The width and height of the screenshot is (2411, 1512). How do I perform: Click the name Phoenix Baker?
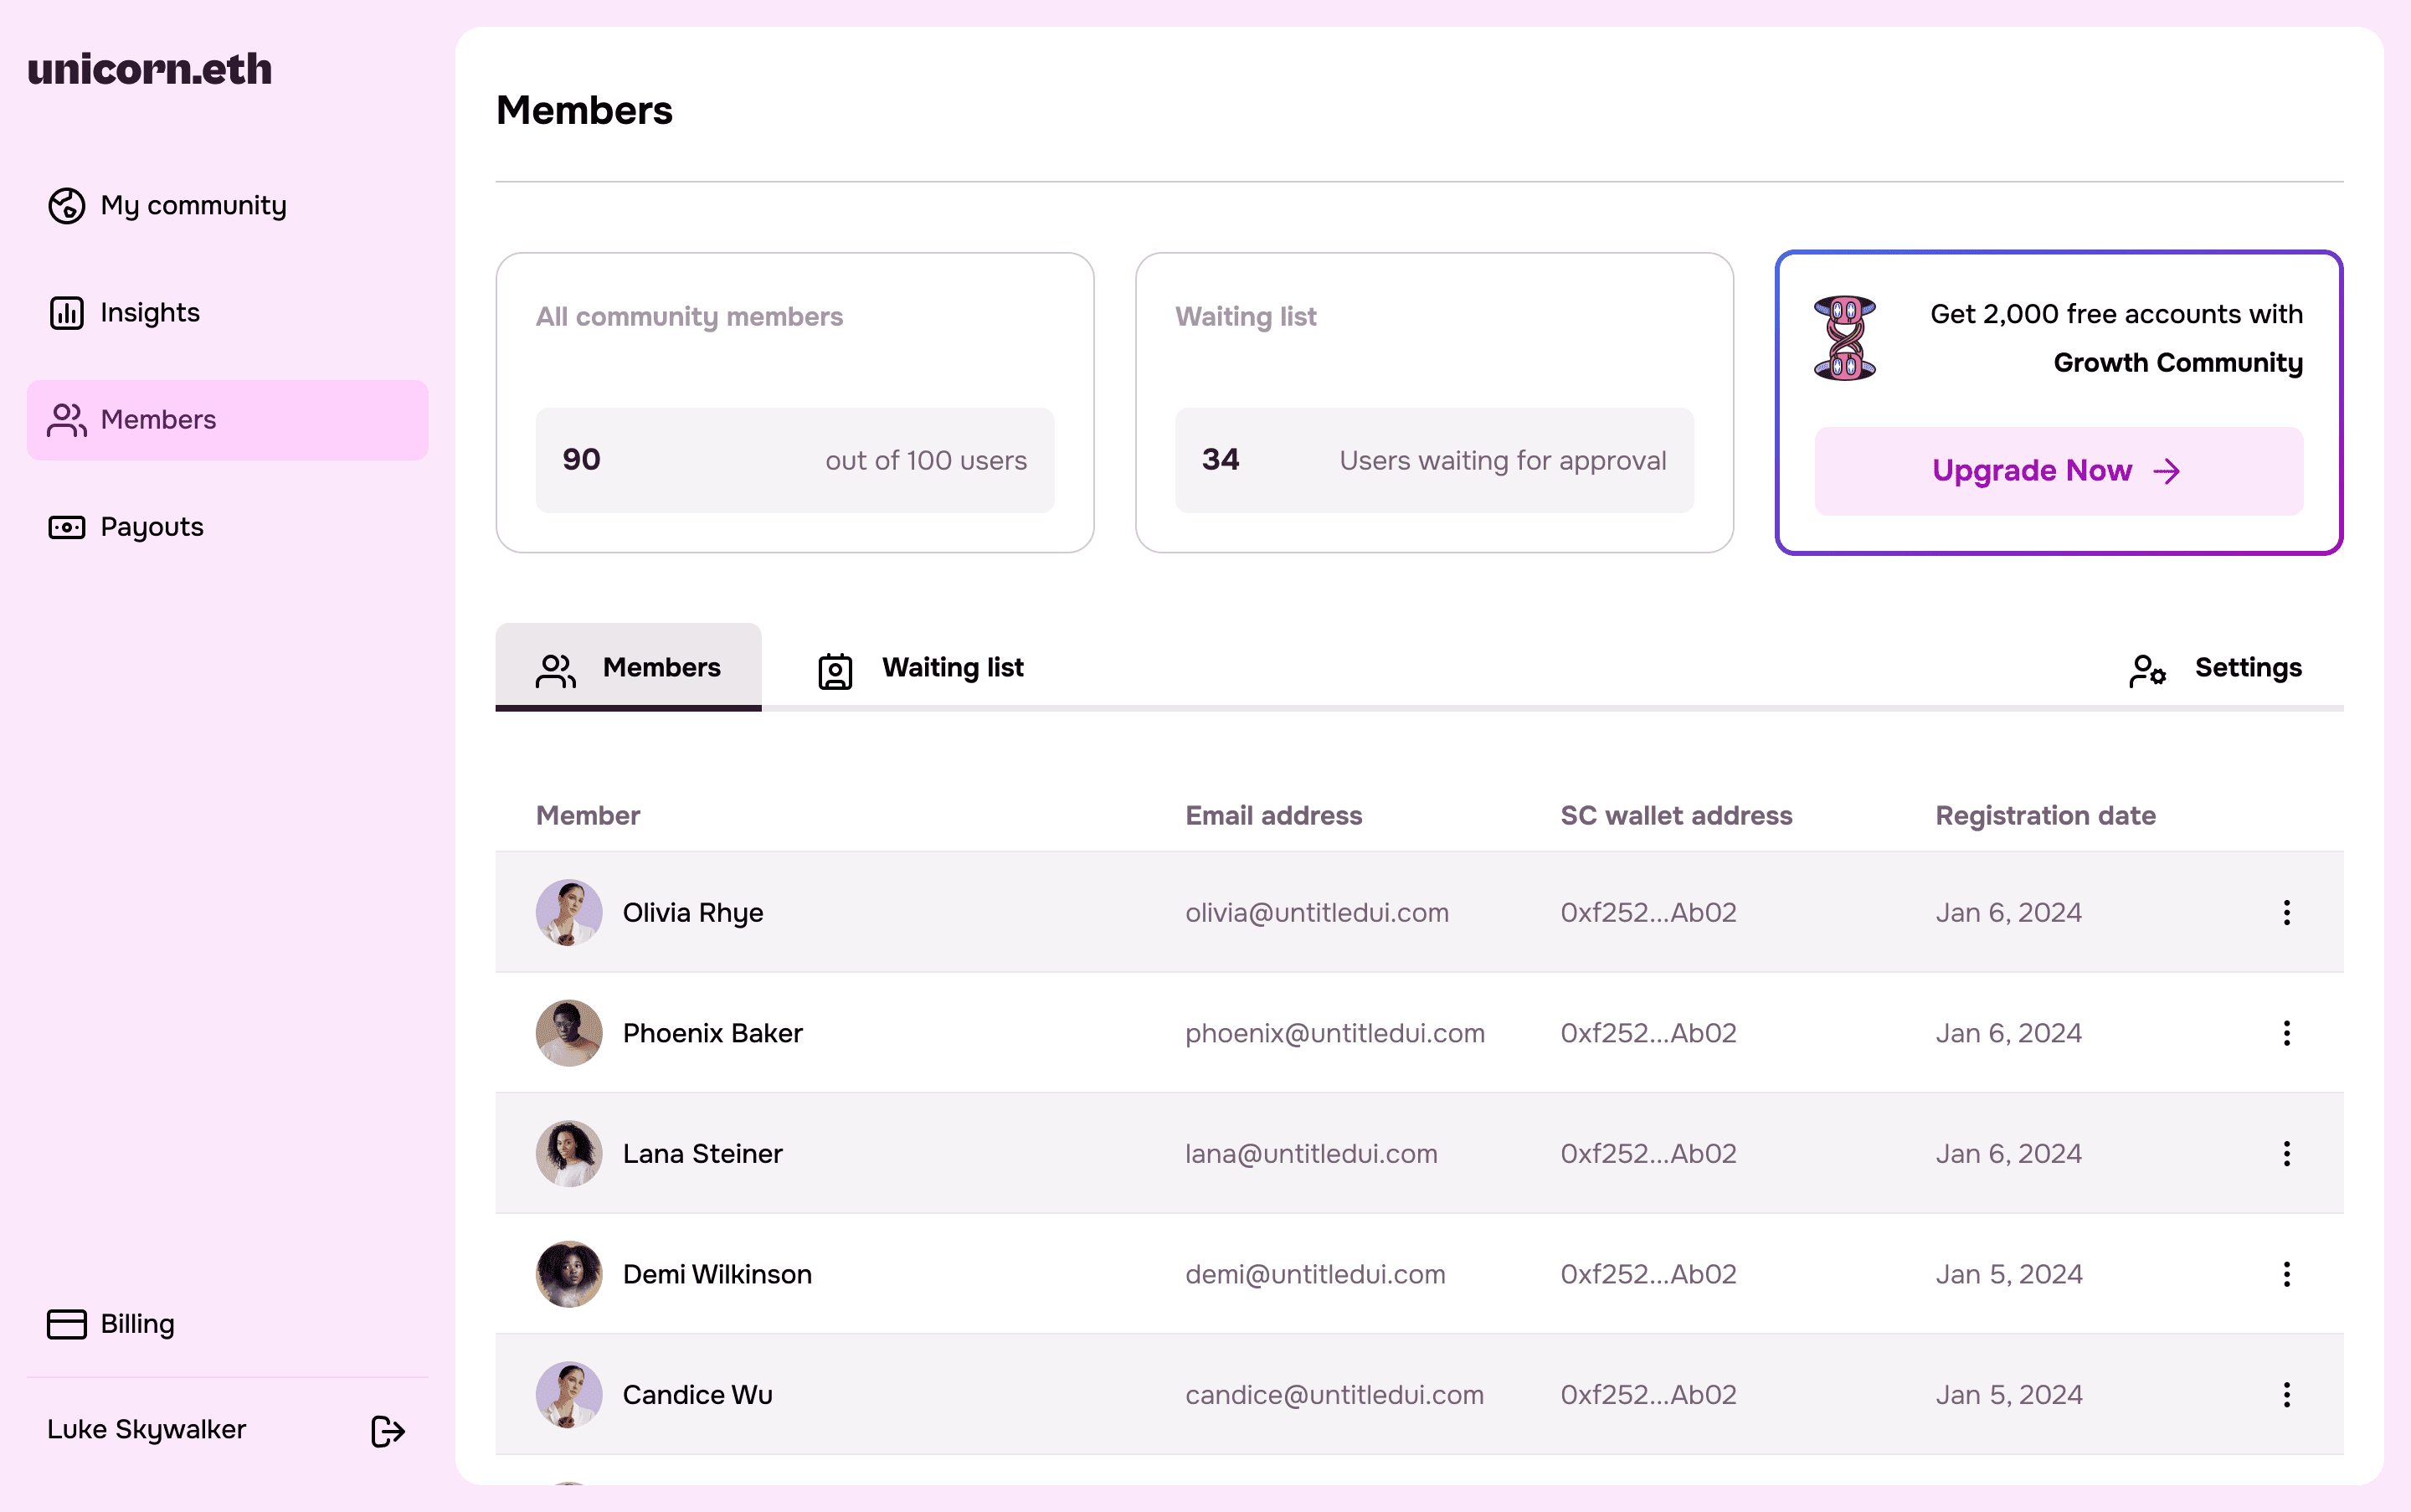[713, 1033]
